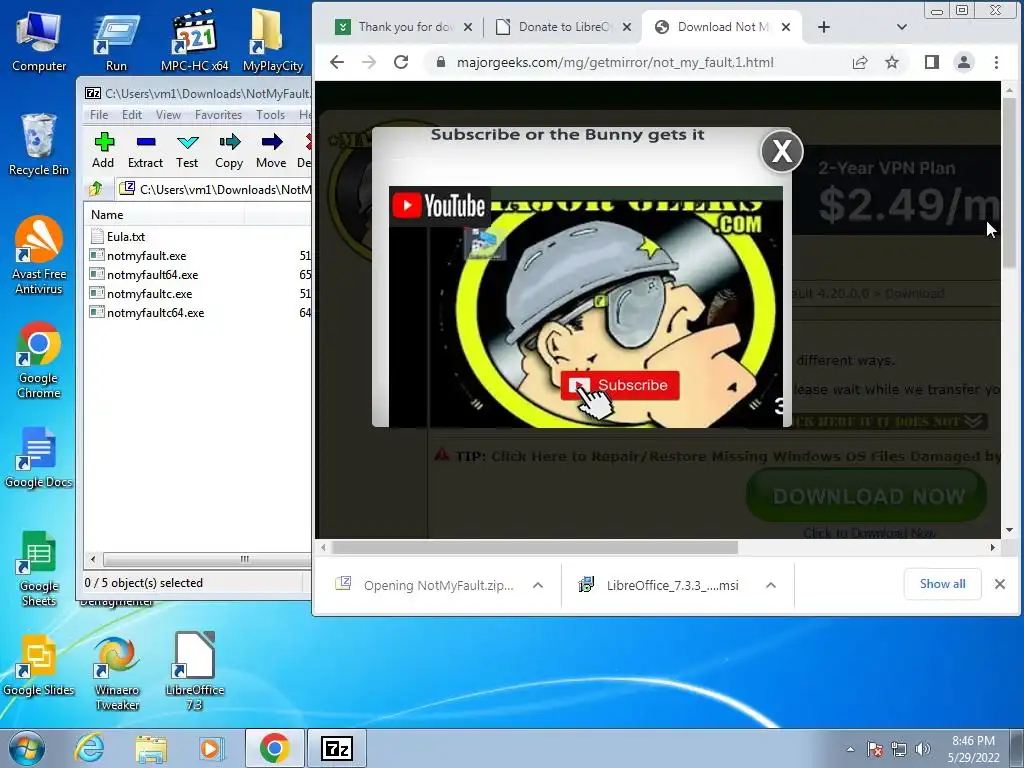1024x768 pixels.
Task: Open the Avast Free Antivirus desktop shortcut
Action: [x=39, y=255]
